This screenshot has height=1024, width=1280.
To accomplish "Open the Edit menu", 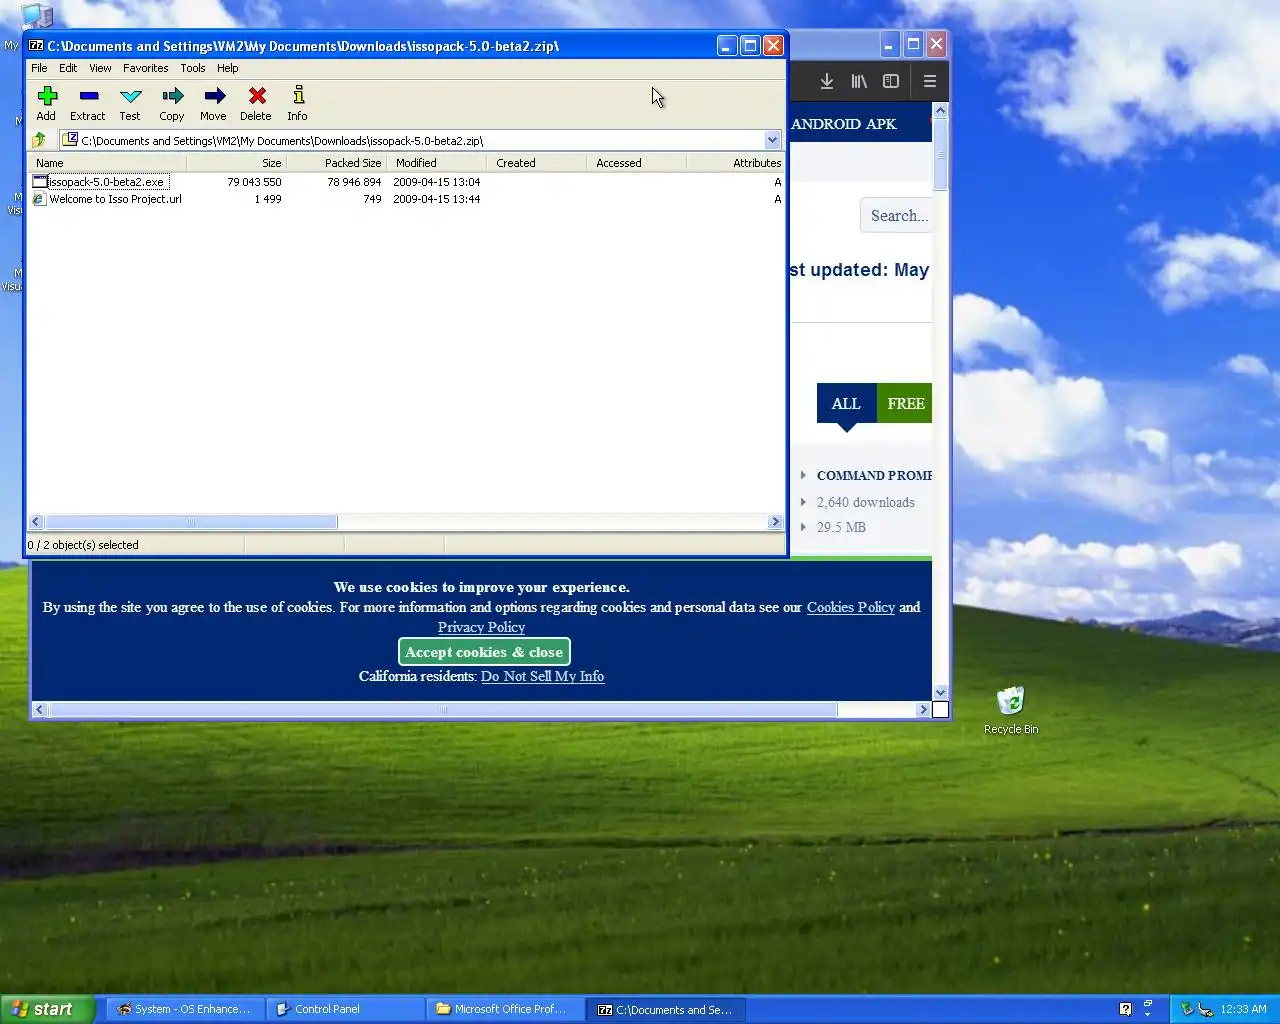I will tap(68, 68).
